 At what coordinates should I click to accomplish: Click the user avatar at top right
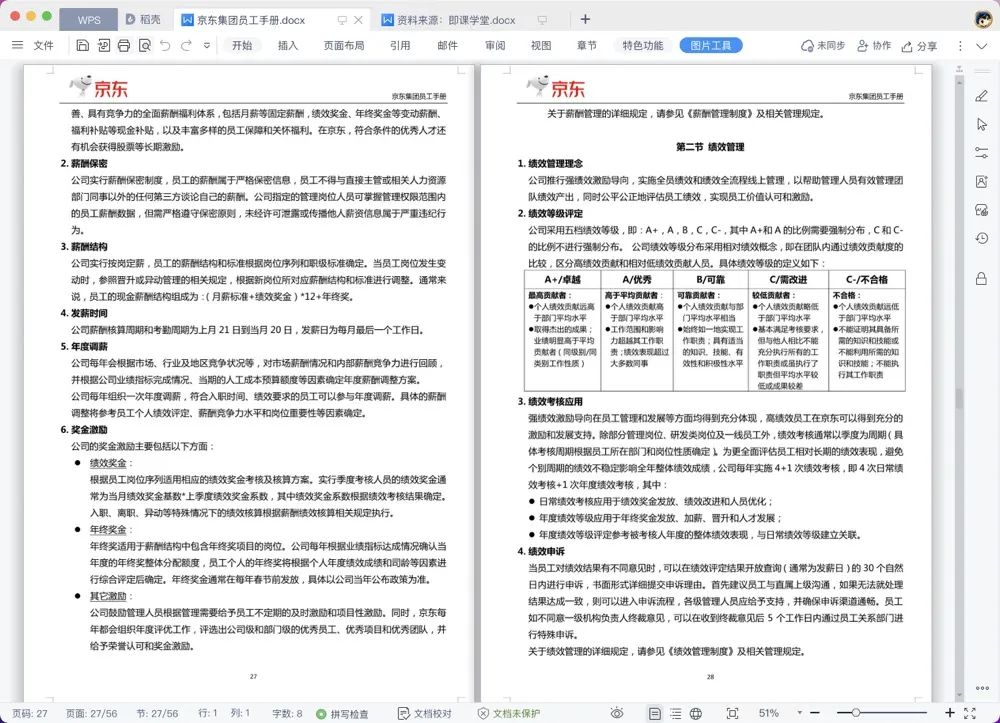pyautogui.click(x=983, y=19)
